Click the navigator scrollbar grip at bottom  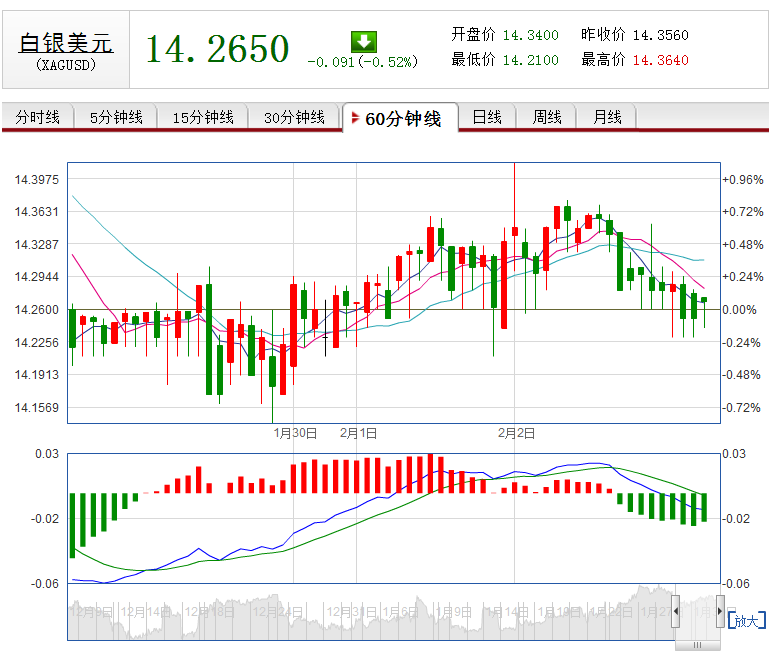point(697,645)
